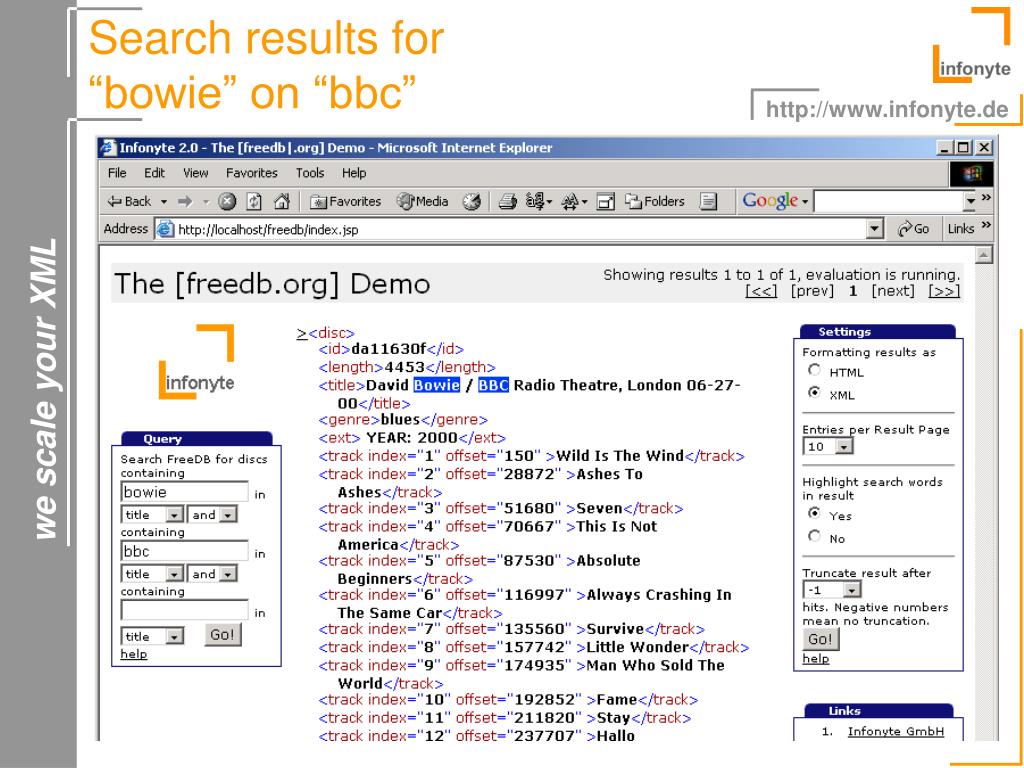Open the Media toolbar button
The width and height of the screenshot is (1024, 768).
pos(423,202)
